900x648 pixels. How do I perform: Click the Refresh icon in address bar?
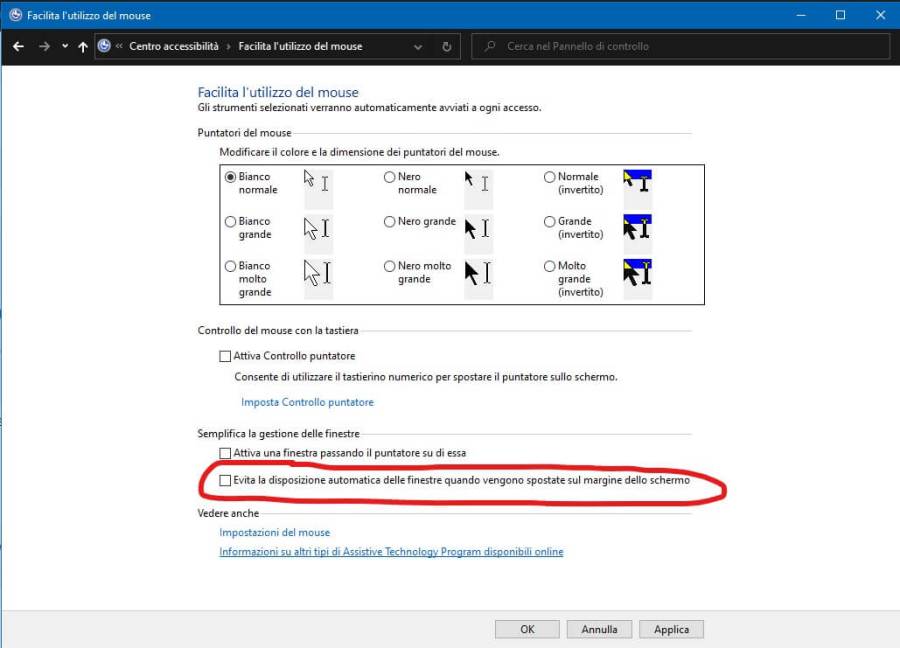[x=447, y=46]
